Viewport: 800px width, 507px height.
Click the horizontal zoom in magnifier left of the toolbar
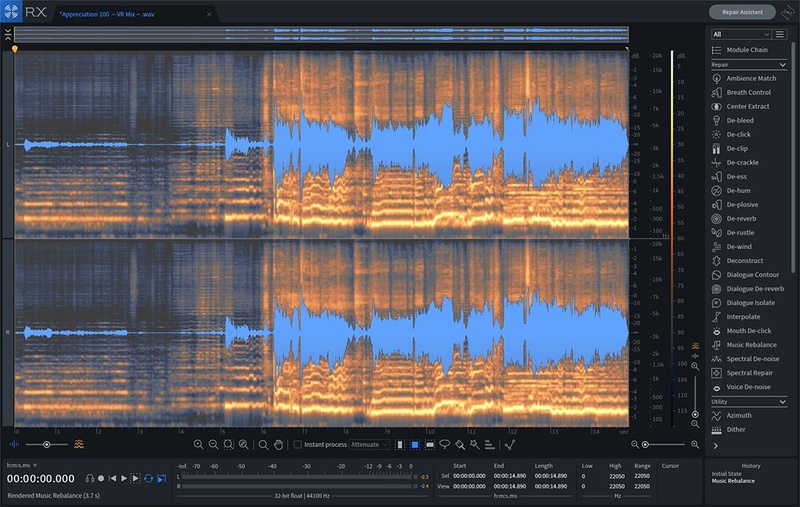(x=198, y=444)
